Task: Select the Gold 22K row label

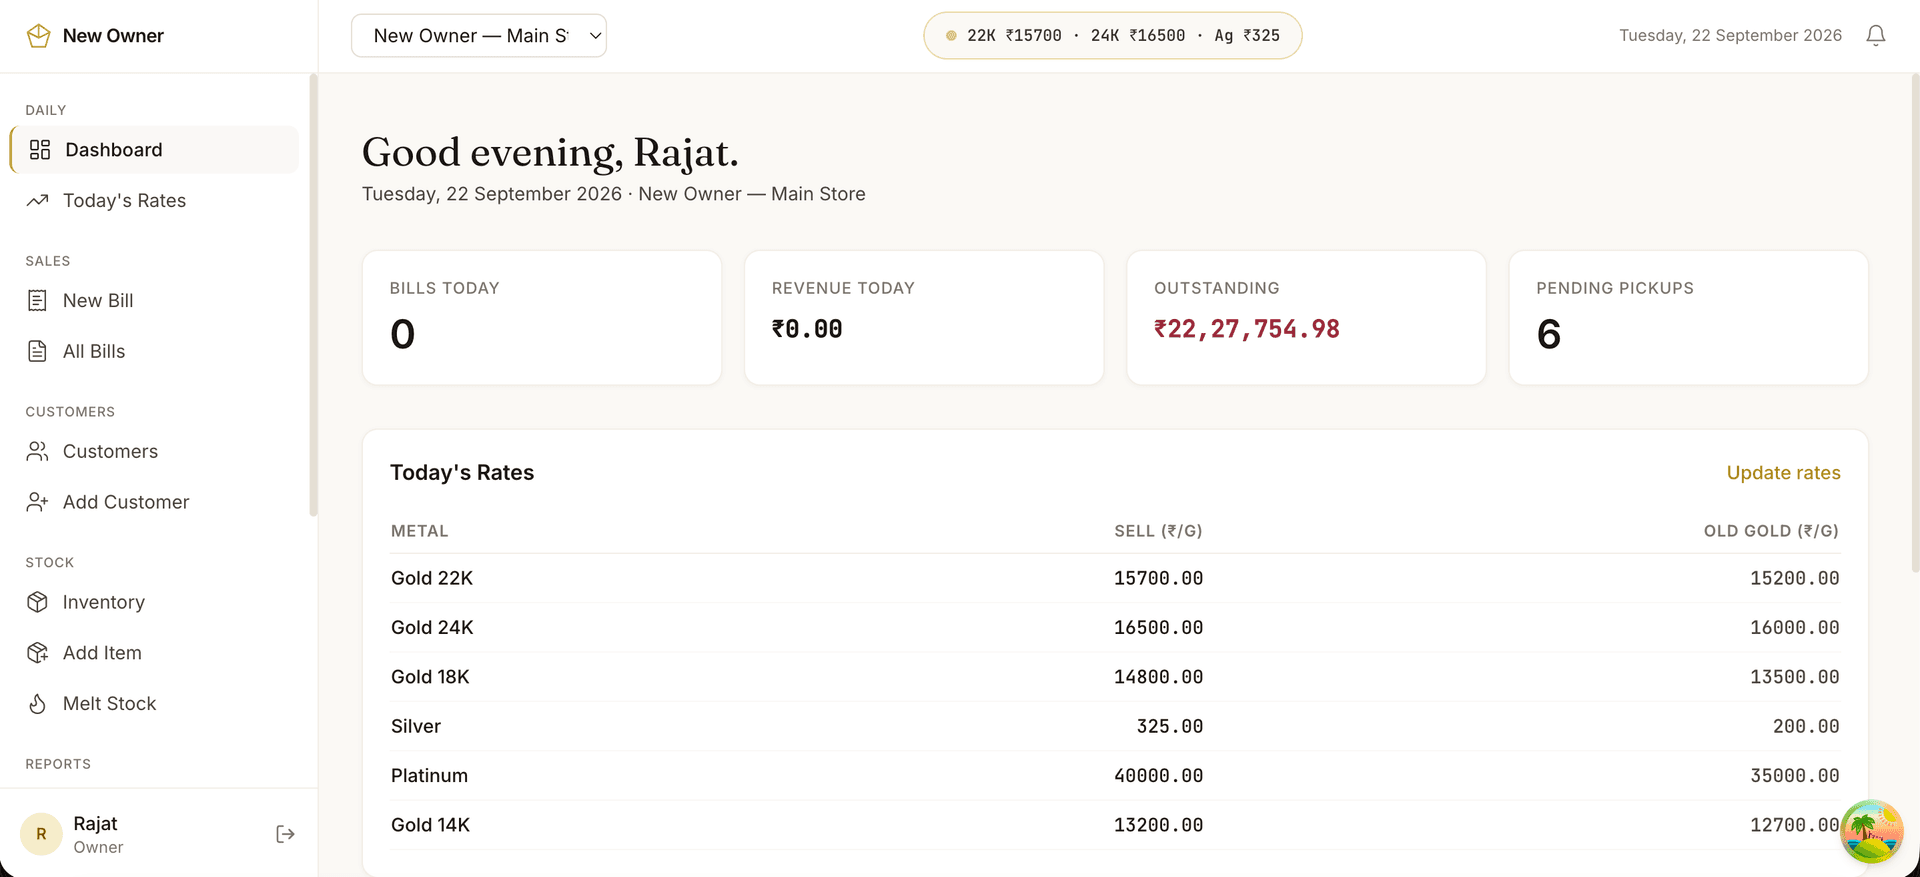Action: pos(432,579)
